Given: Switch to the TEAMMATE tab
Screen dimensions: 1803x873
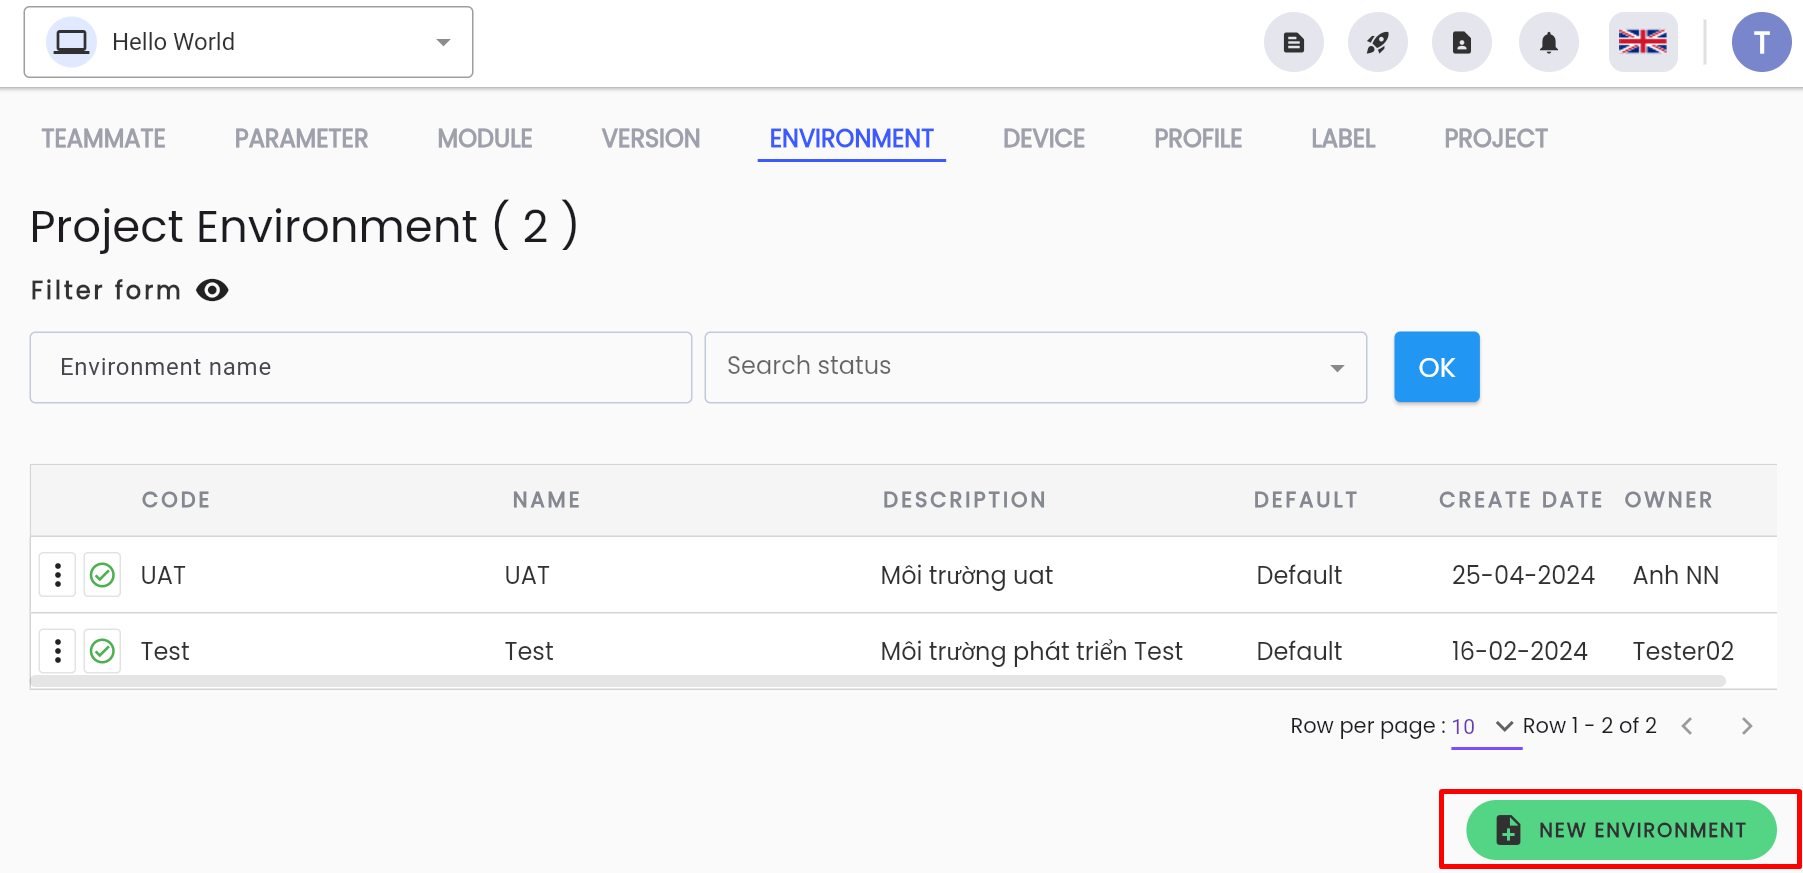Looking at the screenshot, I should point(104,139).
